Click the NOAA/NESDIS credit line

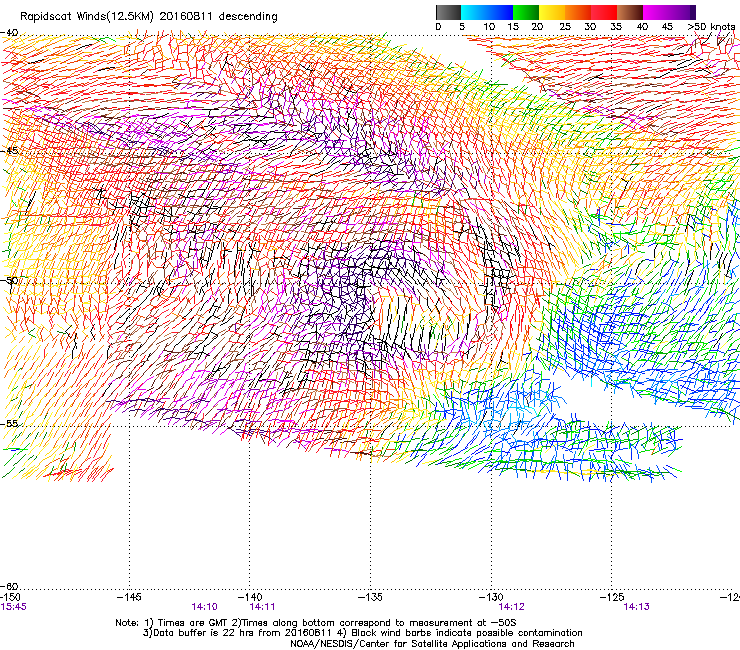[432, 644]
